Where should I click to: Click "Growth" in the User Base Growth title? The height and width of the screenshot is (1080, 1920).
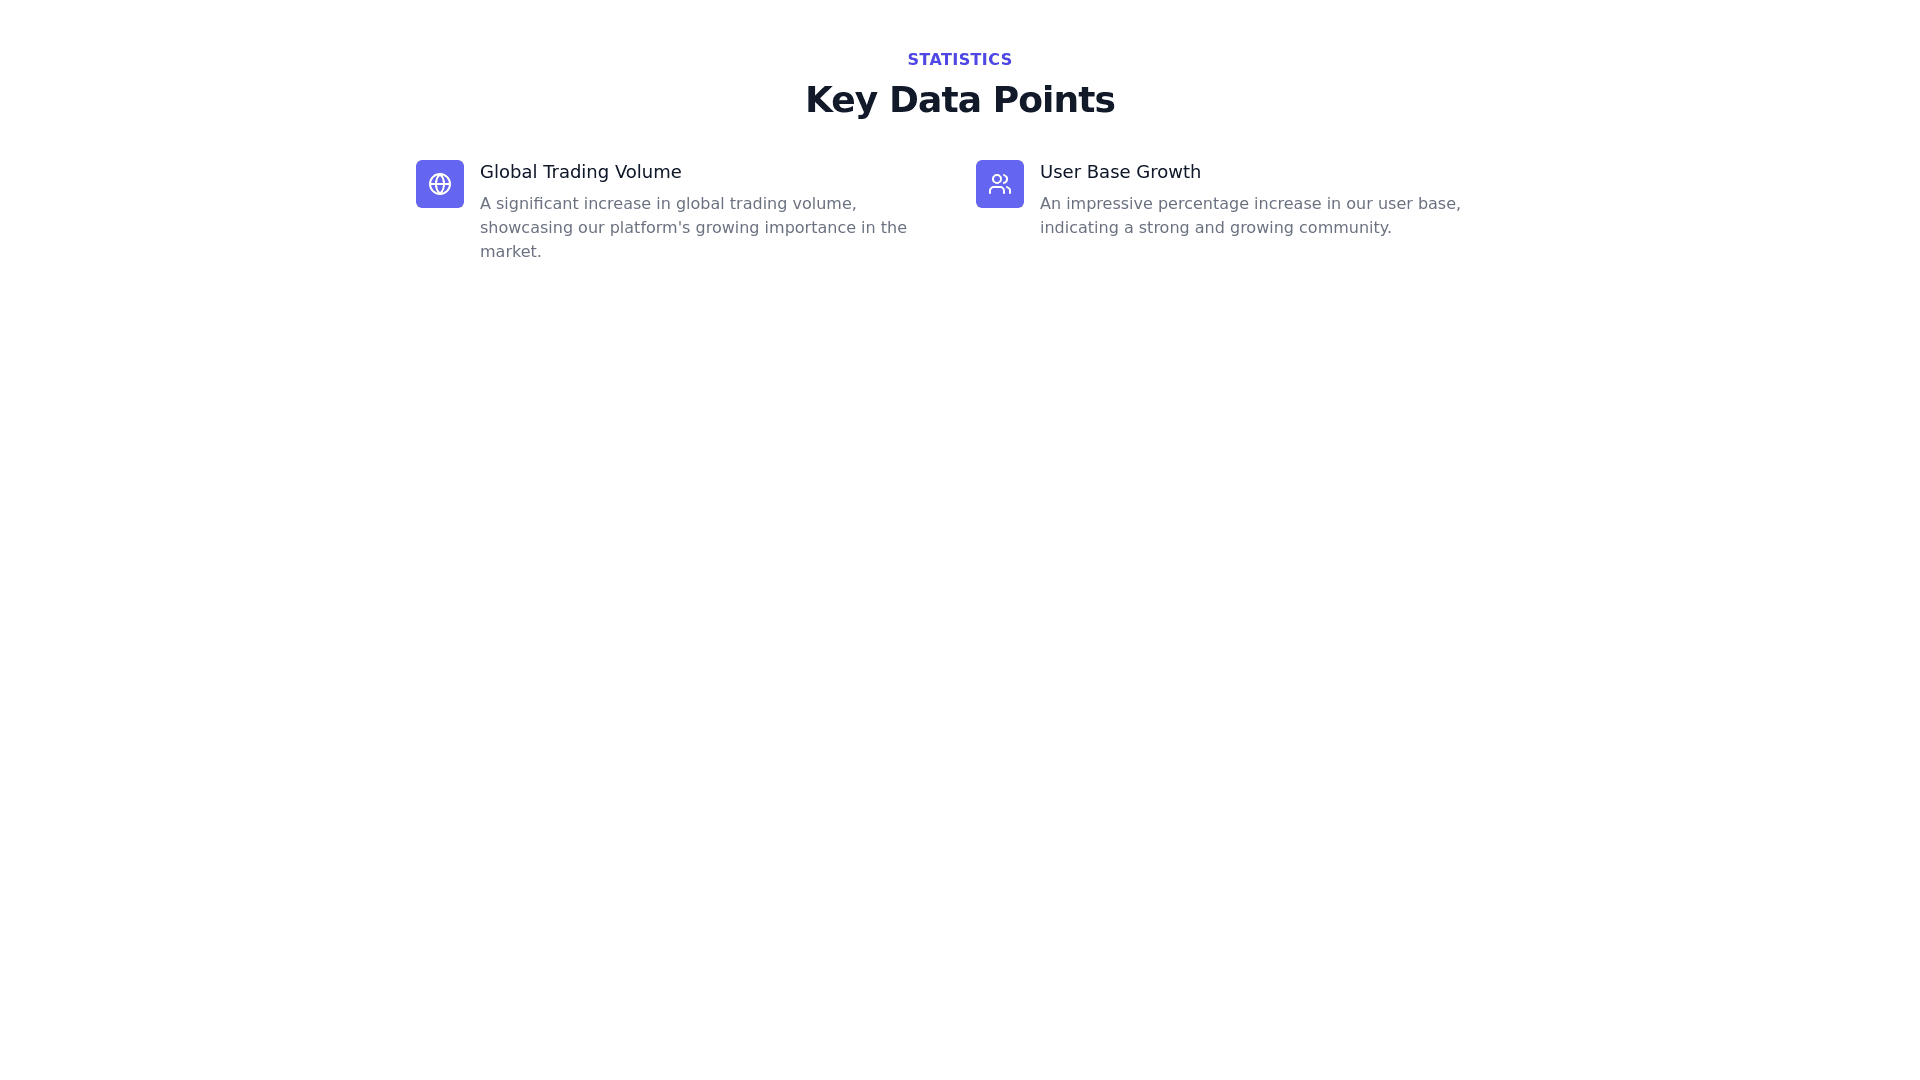tap(1169, 172)
